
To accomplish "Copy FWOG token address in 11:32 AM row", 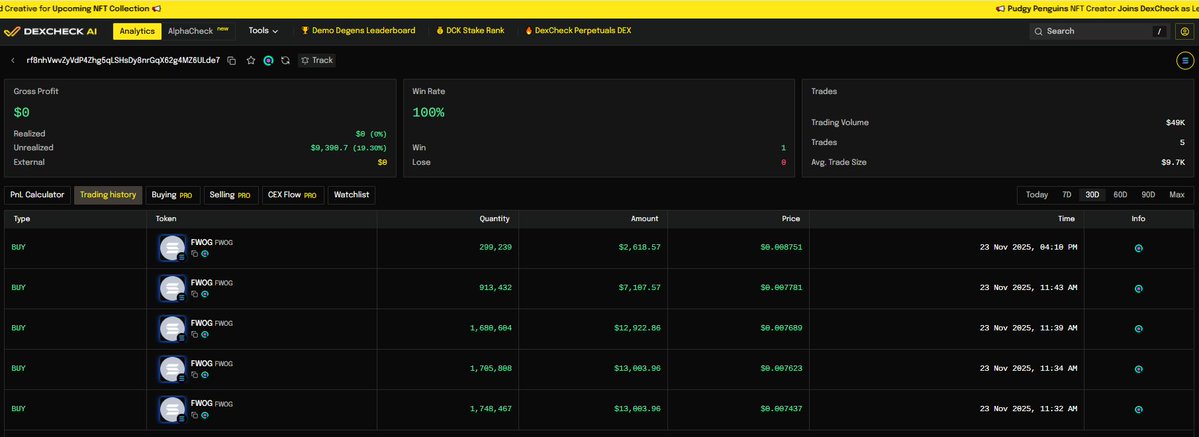I will pos(194,416).
